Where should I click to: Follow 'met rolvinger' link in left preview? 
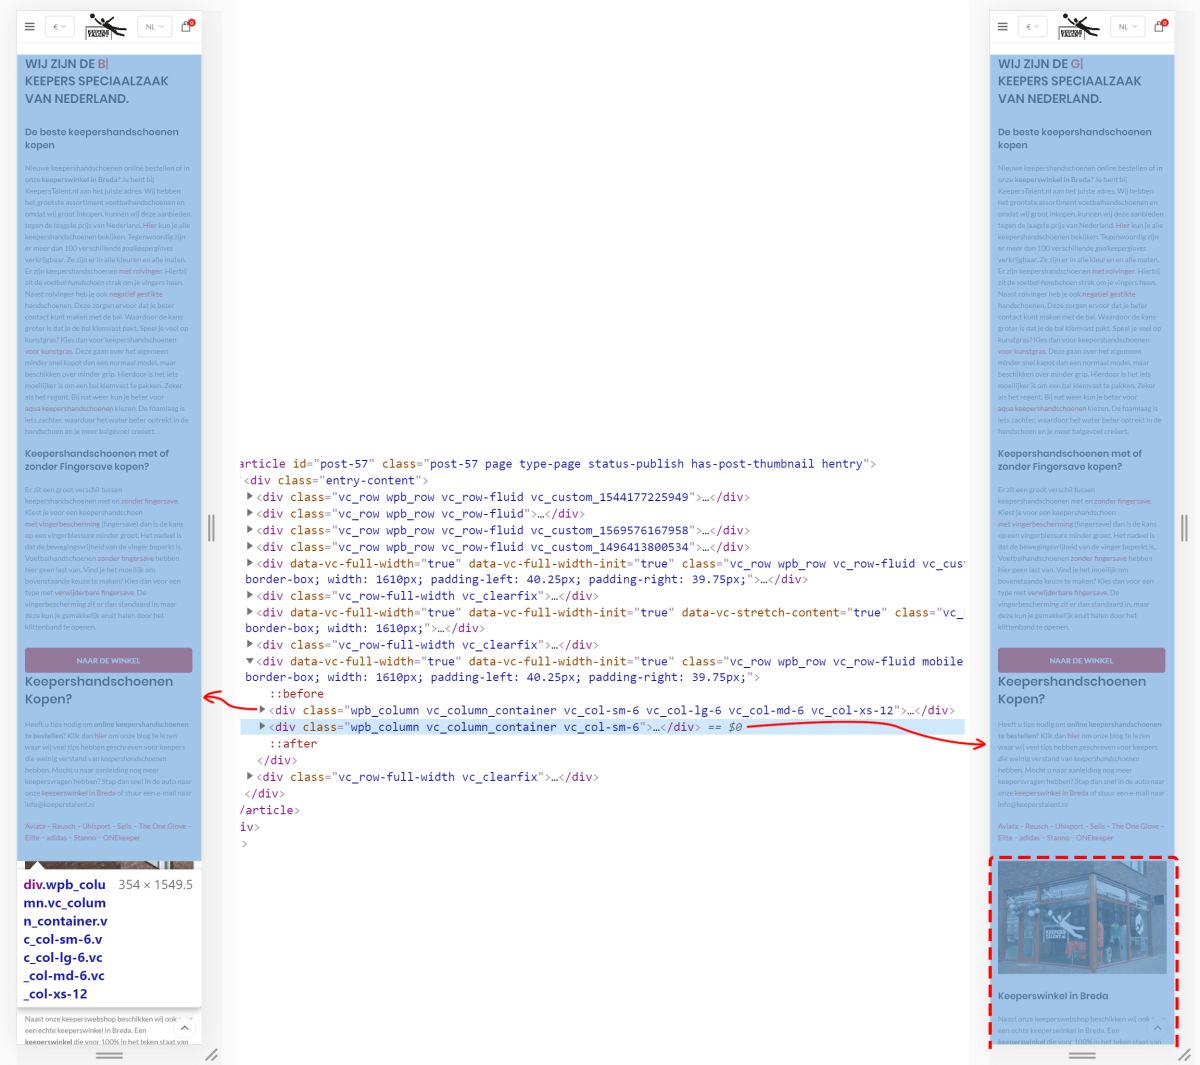pos(139,271)
